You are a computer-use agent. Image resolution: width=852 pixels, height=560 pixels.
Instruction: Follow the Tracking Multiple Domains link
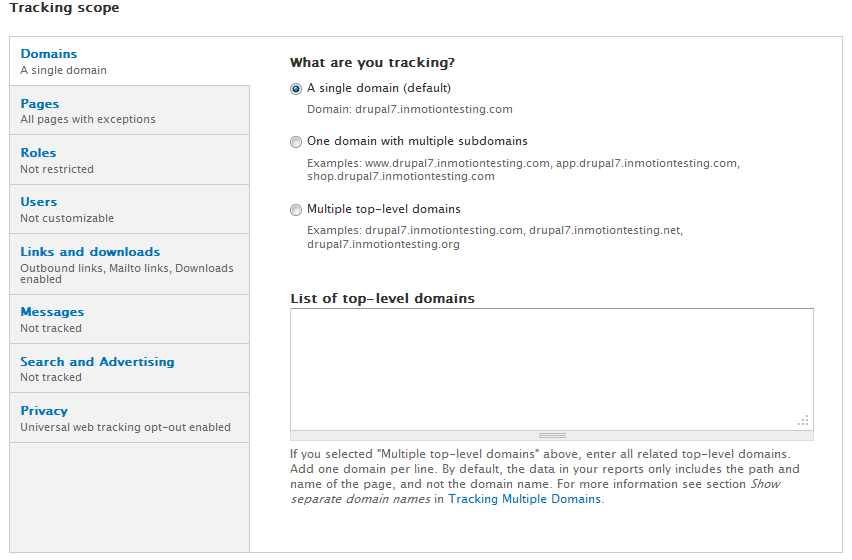(x=525, y=499)
